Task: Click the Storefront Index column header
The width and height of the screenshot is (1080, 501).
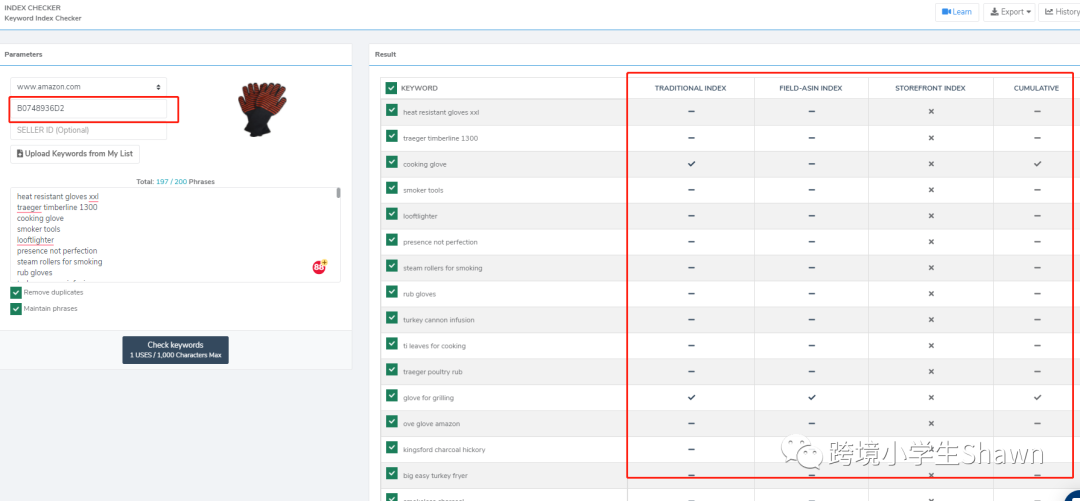Action: (930, 88)
